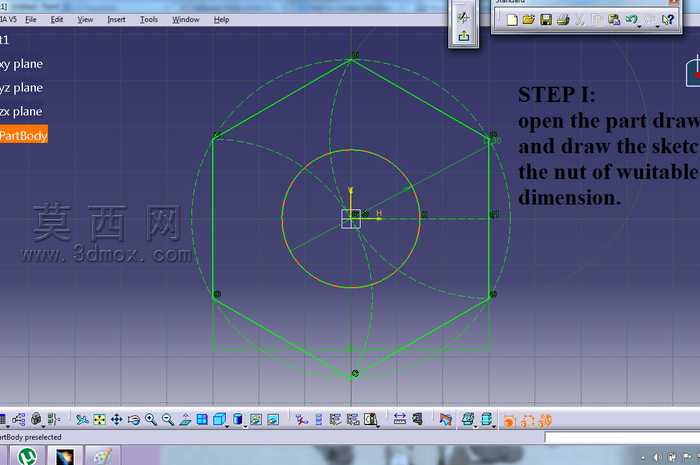Viewport: 700px width, 465px height.
Task: Open uTorrent from the Windows taskbar
Action: [28, 456]
